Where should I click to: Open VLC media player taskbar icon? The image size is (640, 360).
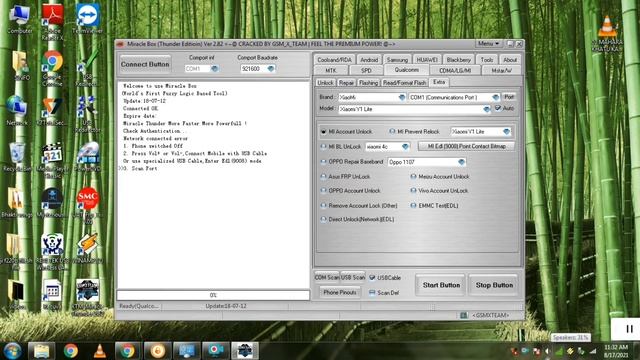point(100,351)
